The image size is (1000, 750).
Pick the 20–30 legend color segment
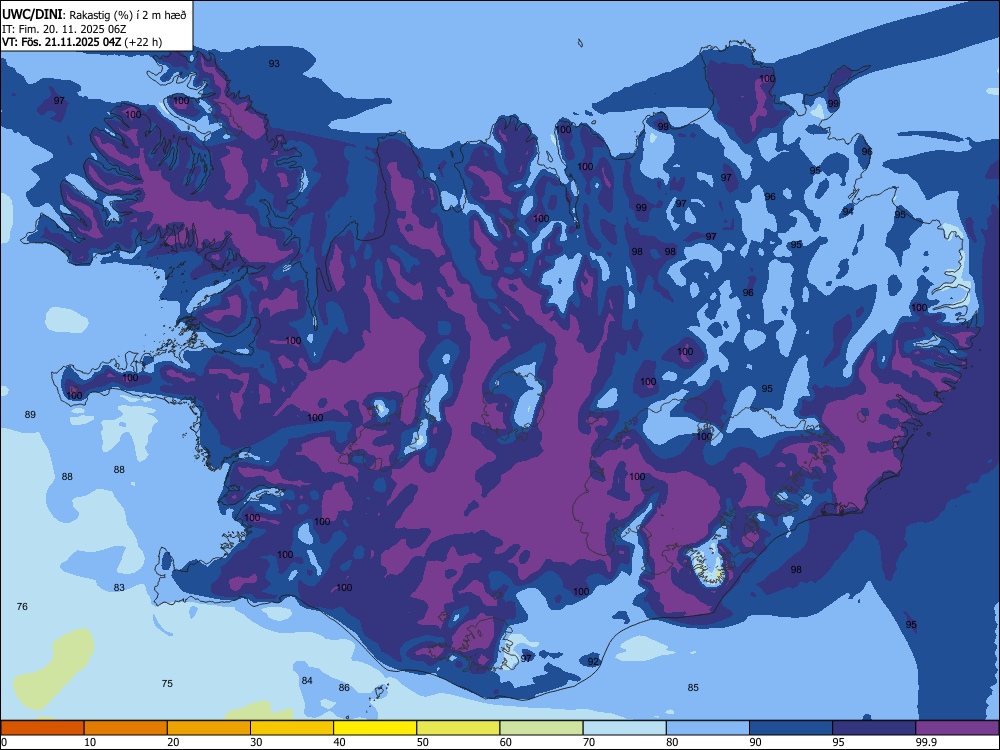(x=209, y=728)
